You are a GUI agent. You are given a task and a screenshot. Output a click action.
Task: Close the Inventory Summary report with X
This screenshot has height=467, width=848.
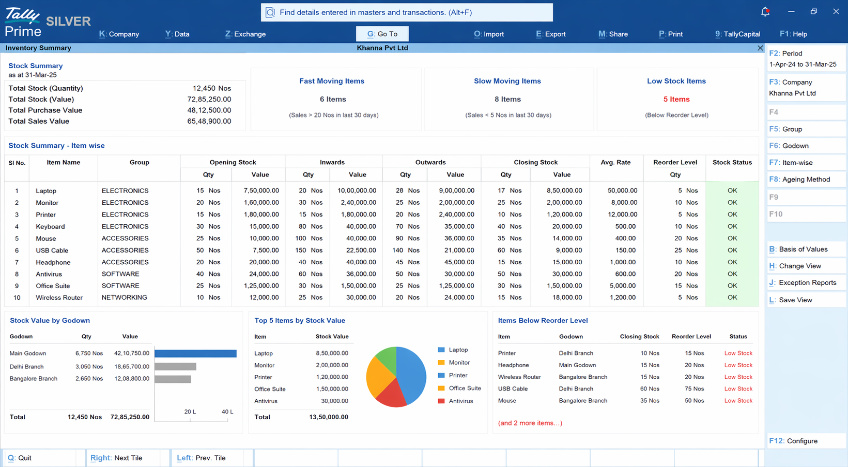pos(760,48)
